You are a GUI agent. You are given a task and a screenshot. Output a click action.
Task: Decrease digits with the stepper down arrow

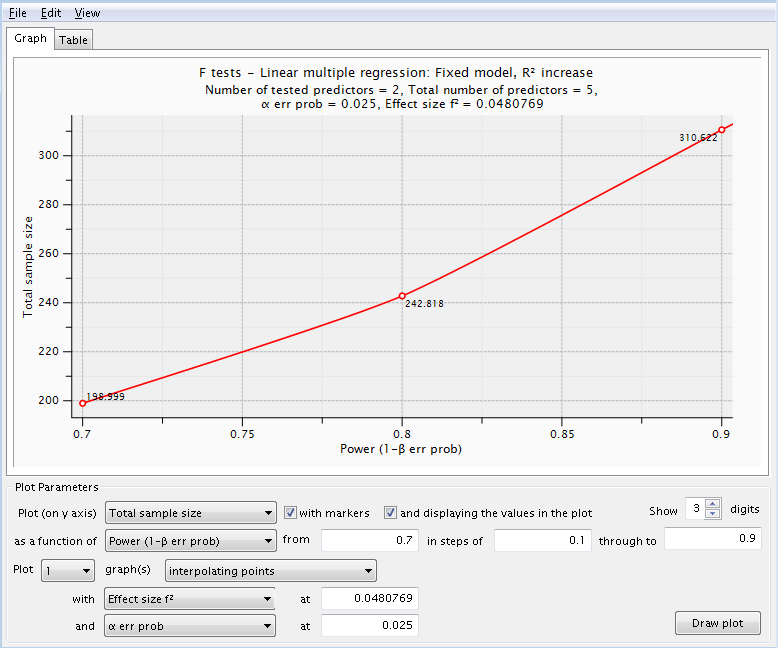click(x=712, y=515)
